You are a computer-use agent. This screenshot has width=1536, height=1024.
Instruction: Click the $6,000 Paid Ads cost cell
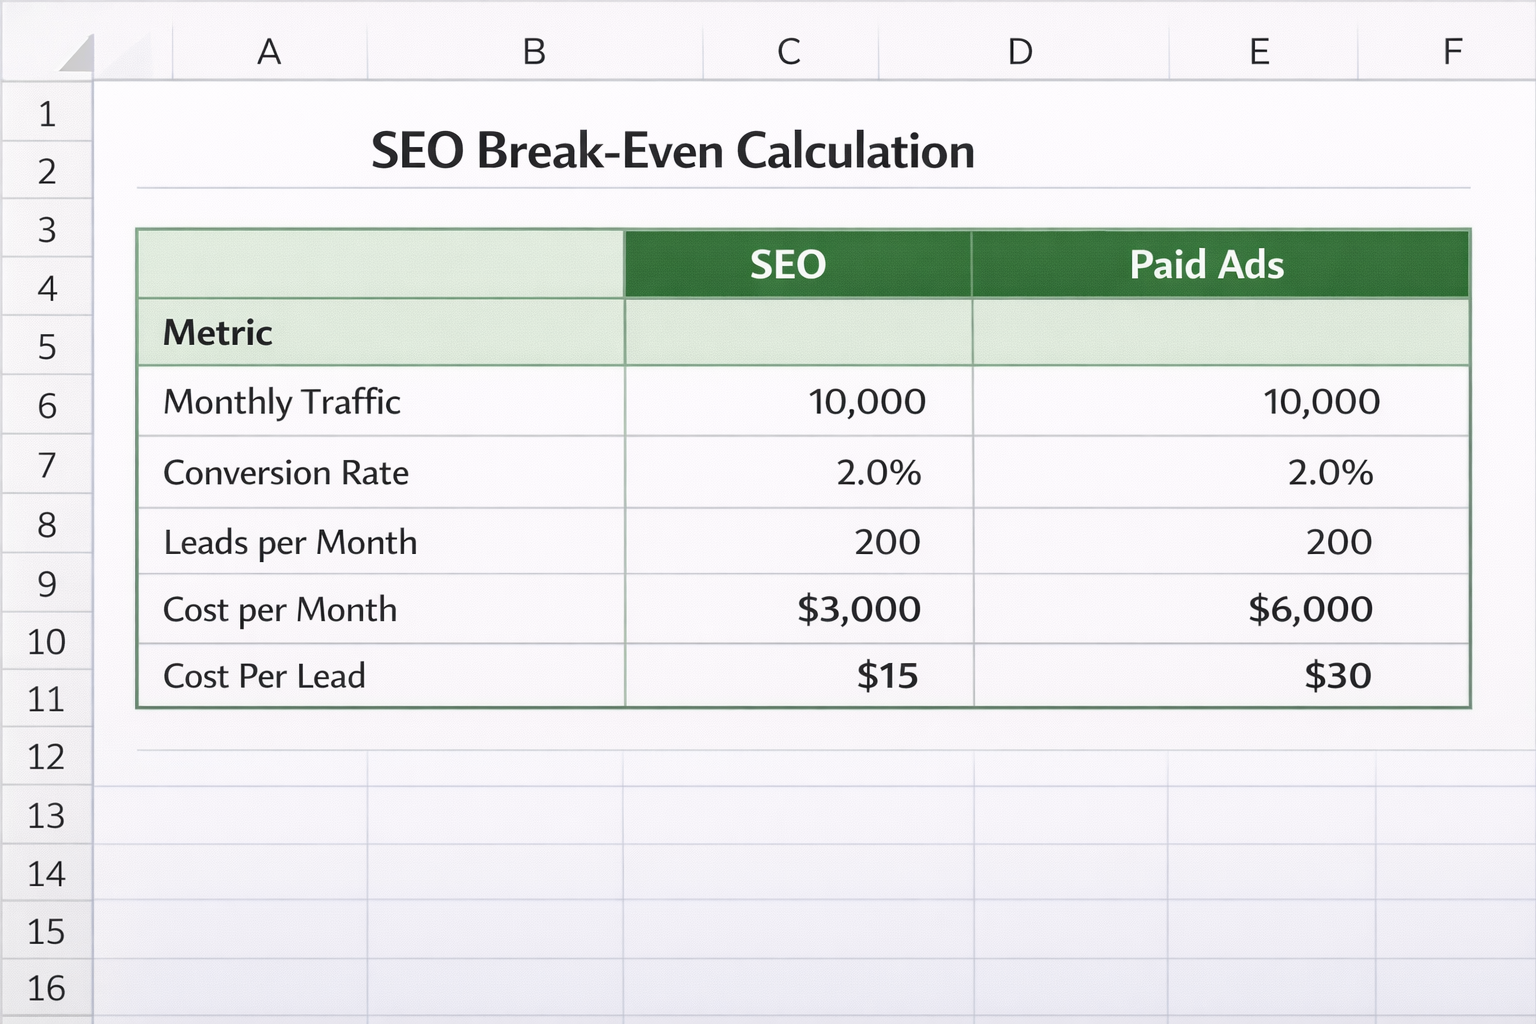(1312, 609)
